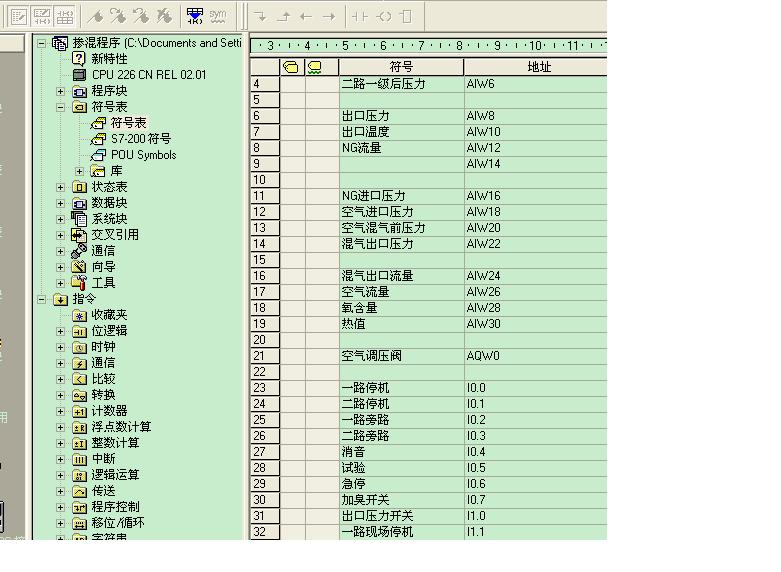Select the S7-200 符号 tree item
This screenshot has width=781, height=572.
pos(140,139)
